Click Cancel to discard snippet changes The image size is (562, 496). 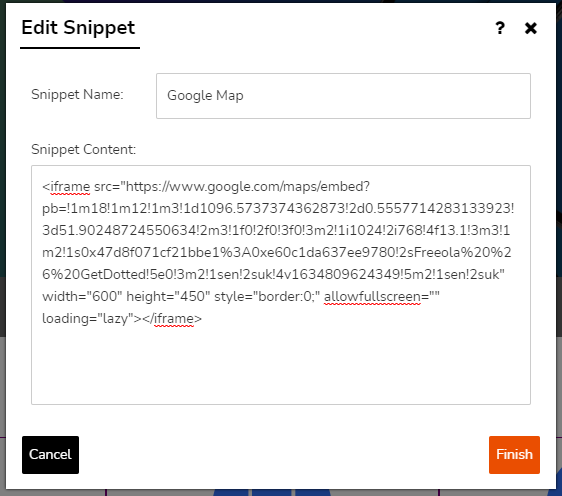(50, 455)
